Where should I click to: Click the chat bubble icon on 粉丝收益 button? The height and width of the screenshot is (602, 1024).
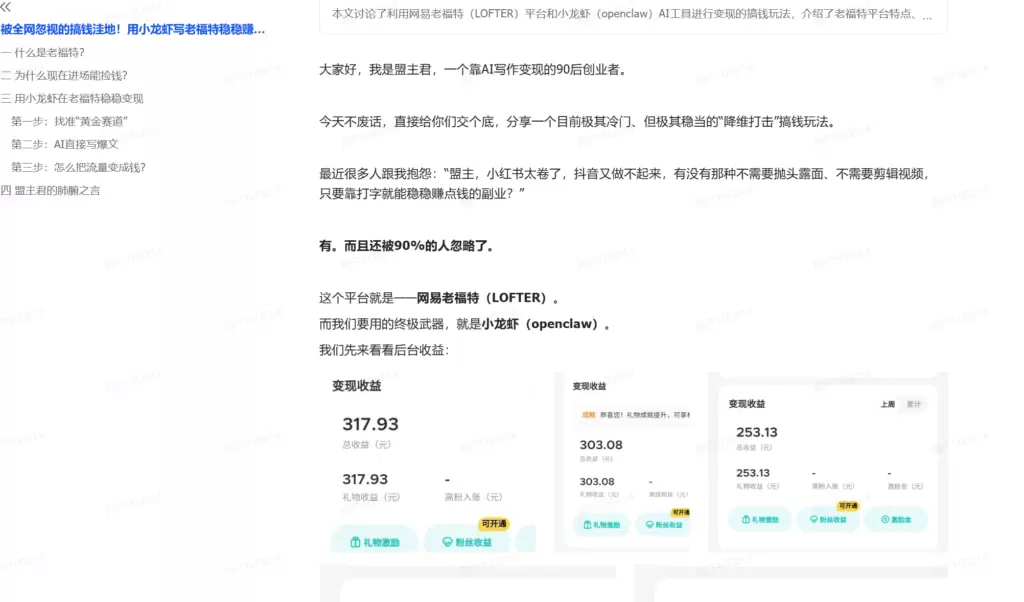[448, 541]
